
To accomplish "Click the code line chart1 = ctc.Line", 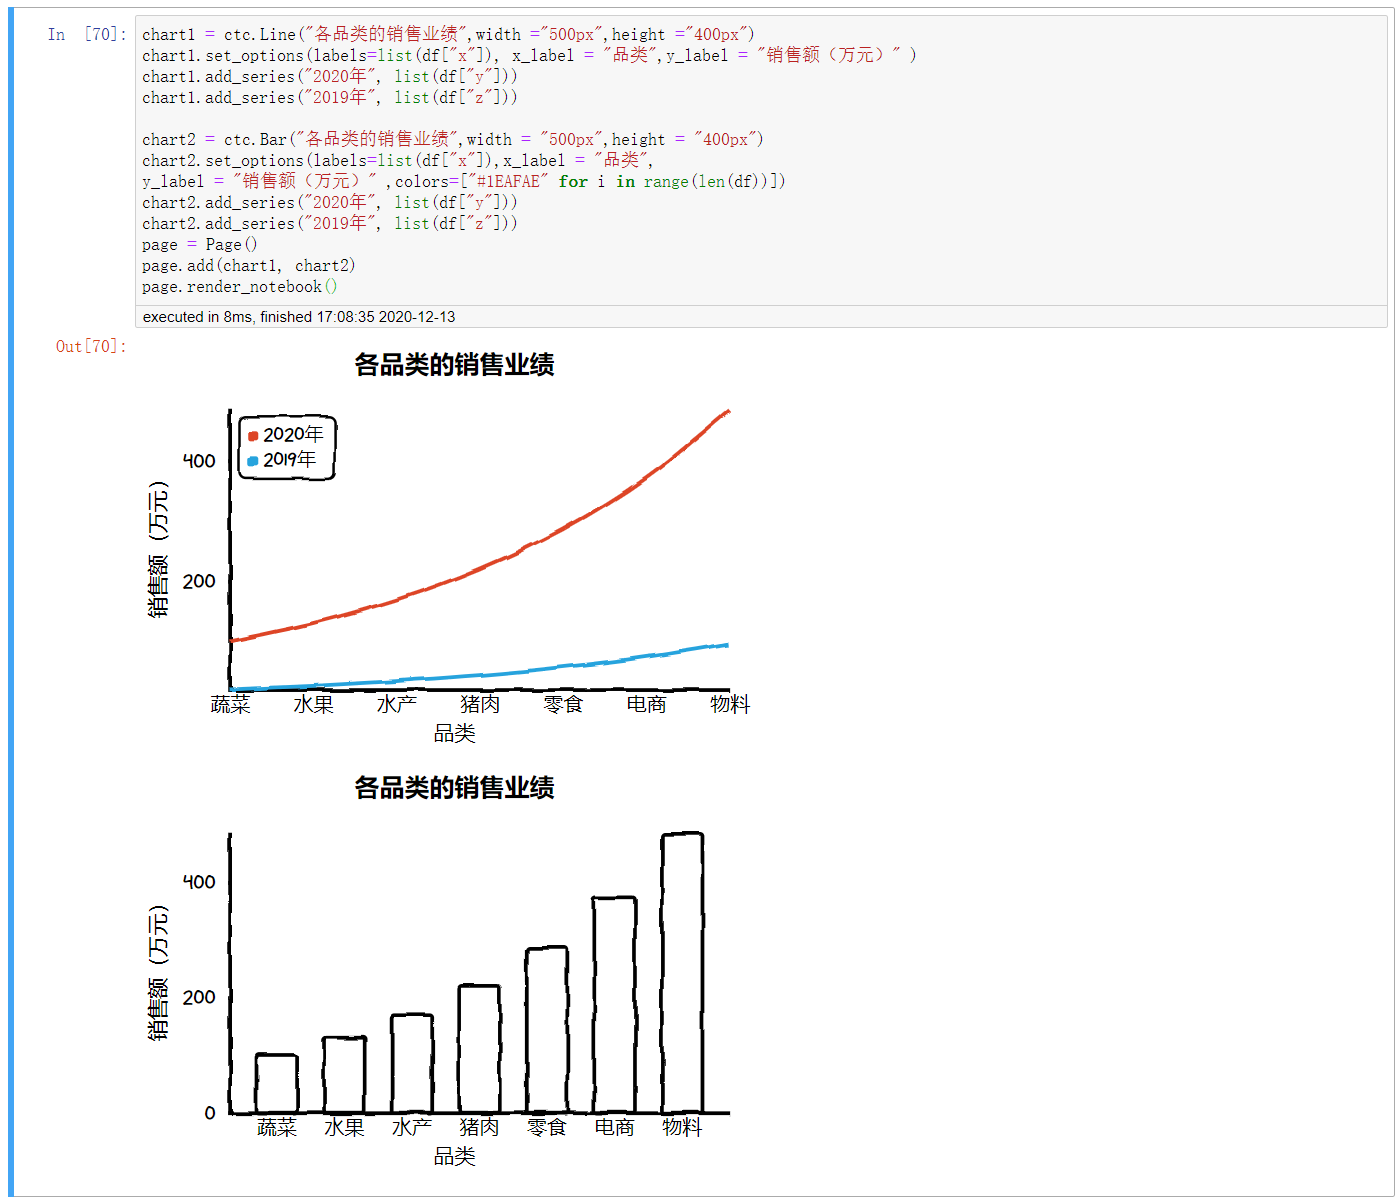I will tap(448, 34).
